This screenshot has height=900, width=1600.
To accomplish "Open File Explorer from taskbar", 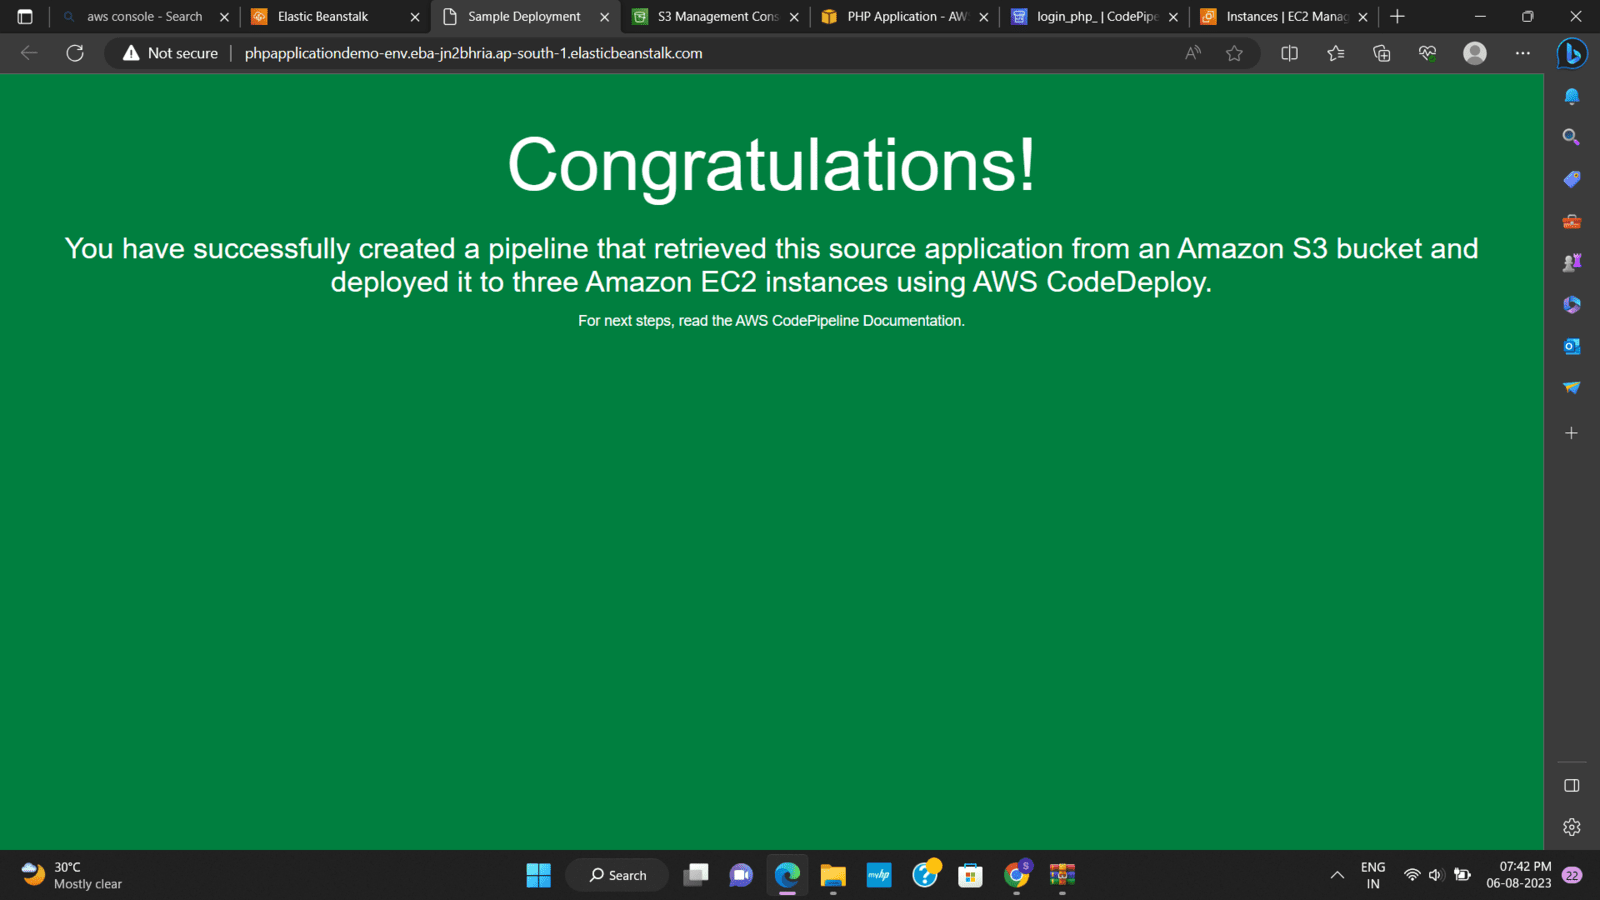I will pos(833,875).
